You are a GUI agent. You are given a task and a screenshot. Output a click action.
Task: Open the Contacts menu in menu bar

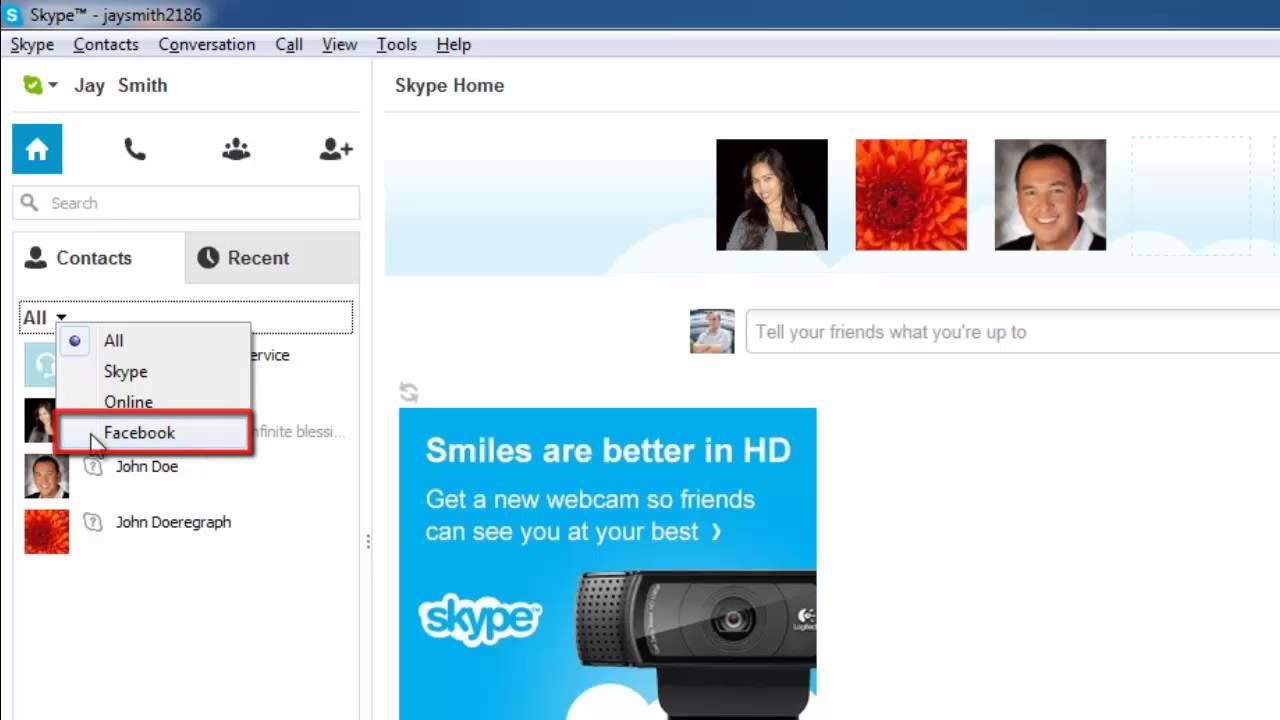coord(106,44)
